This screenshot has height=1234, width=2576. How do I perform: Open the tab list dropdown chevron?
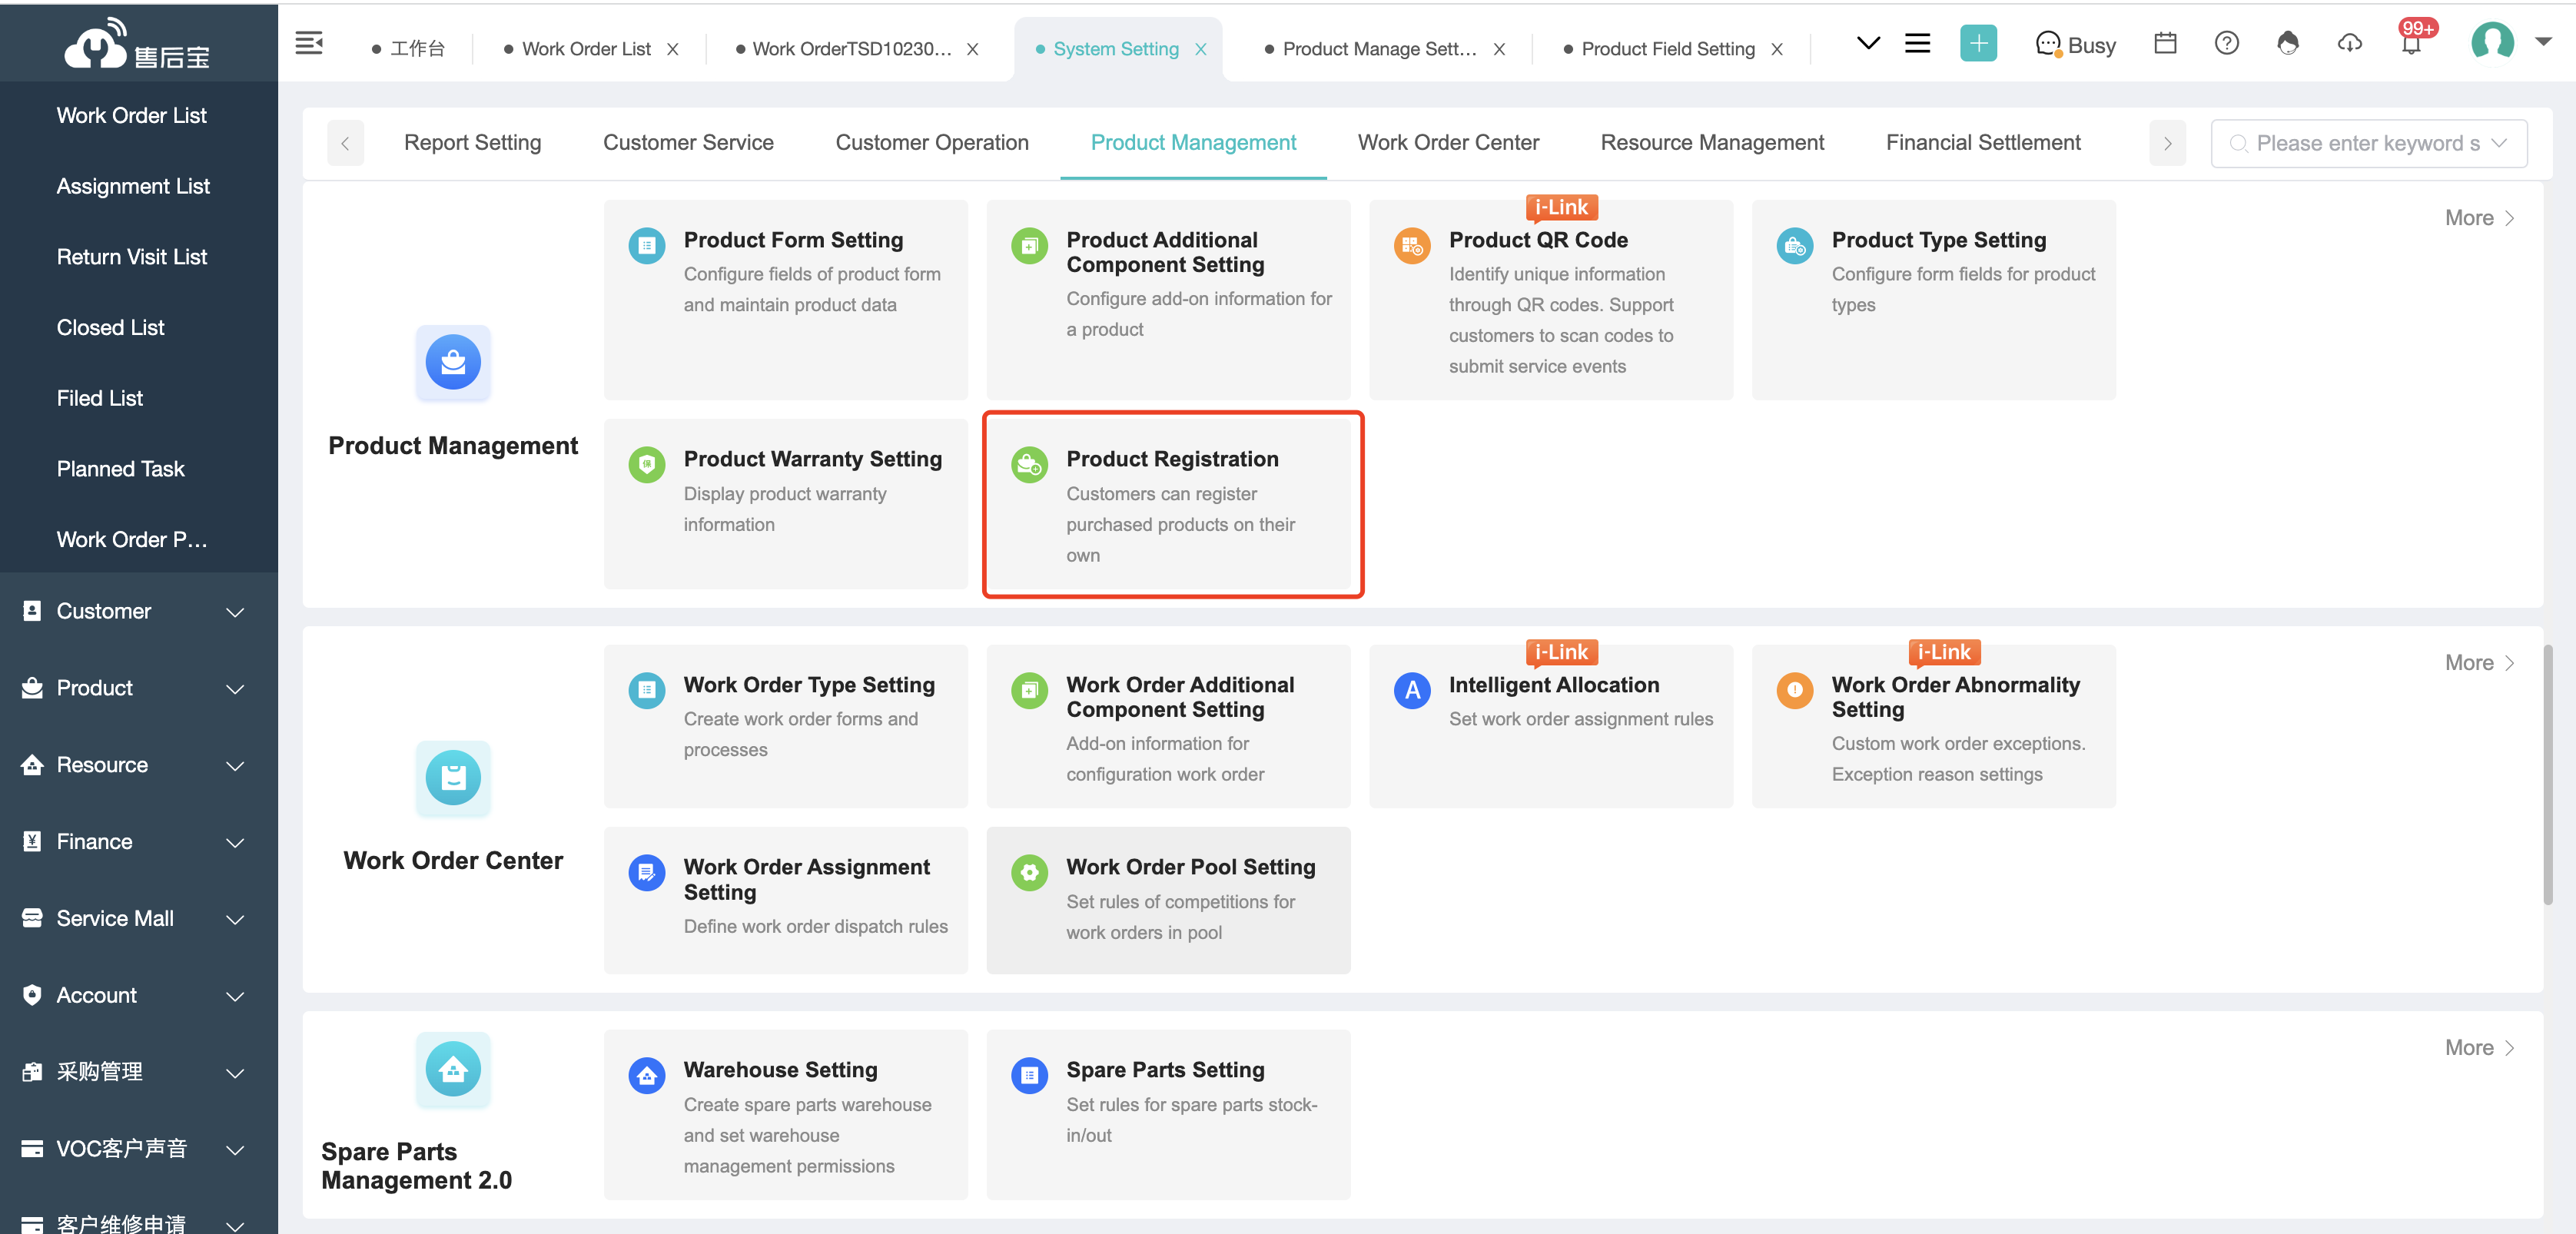[1867, 43]
